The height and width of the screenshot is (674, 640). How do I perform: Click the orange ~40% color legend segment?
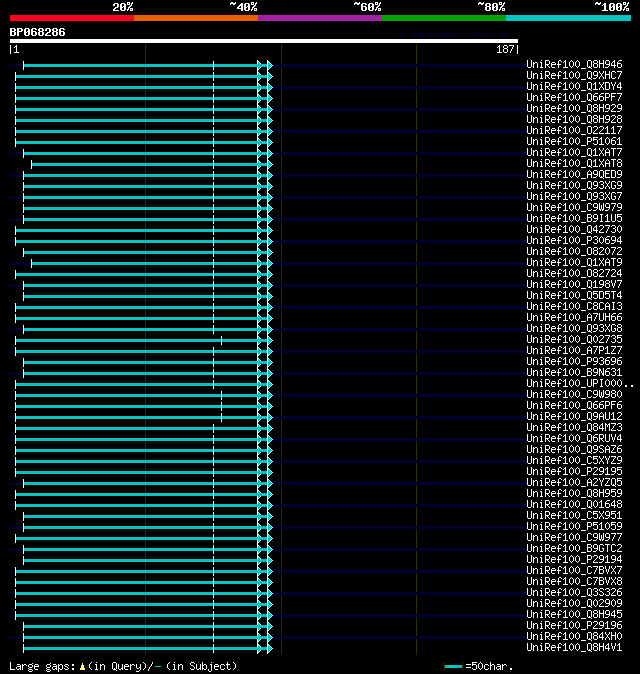[x=196, y=18]
